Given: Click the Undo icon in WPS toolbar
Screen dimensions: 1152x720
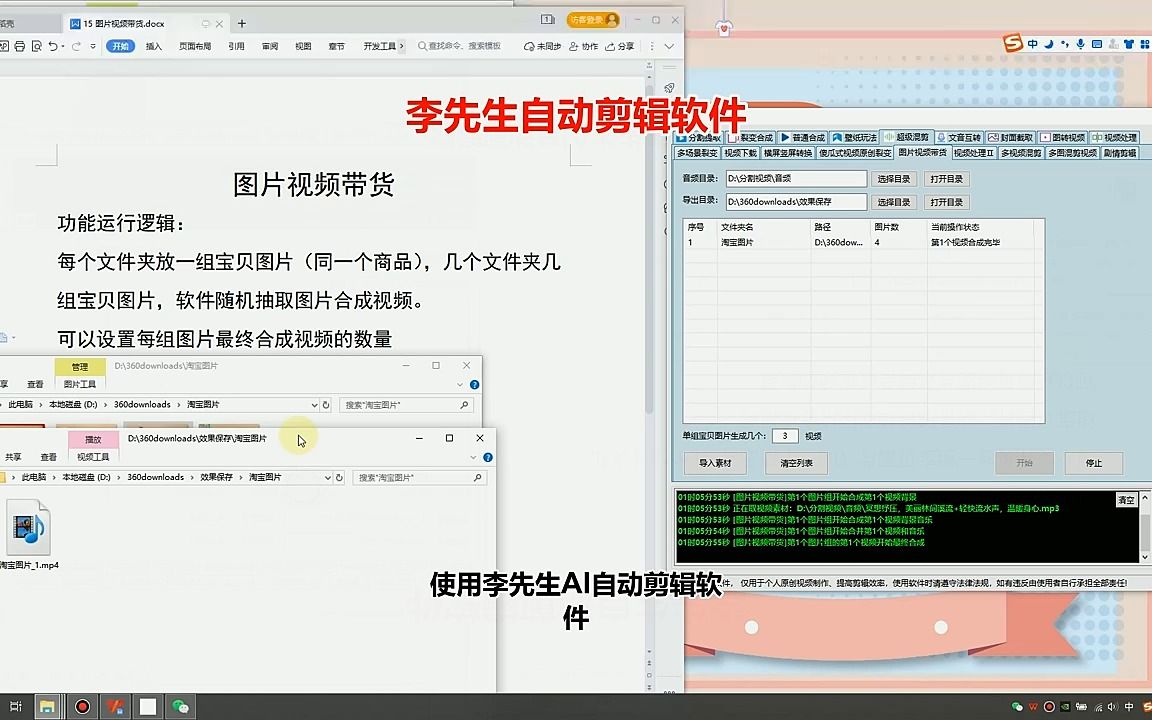Looking at the screenshot, I should (x=53, y=46).
